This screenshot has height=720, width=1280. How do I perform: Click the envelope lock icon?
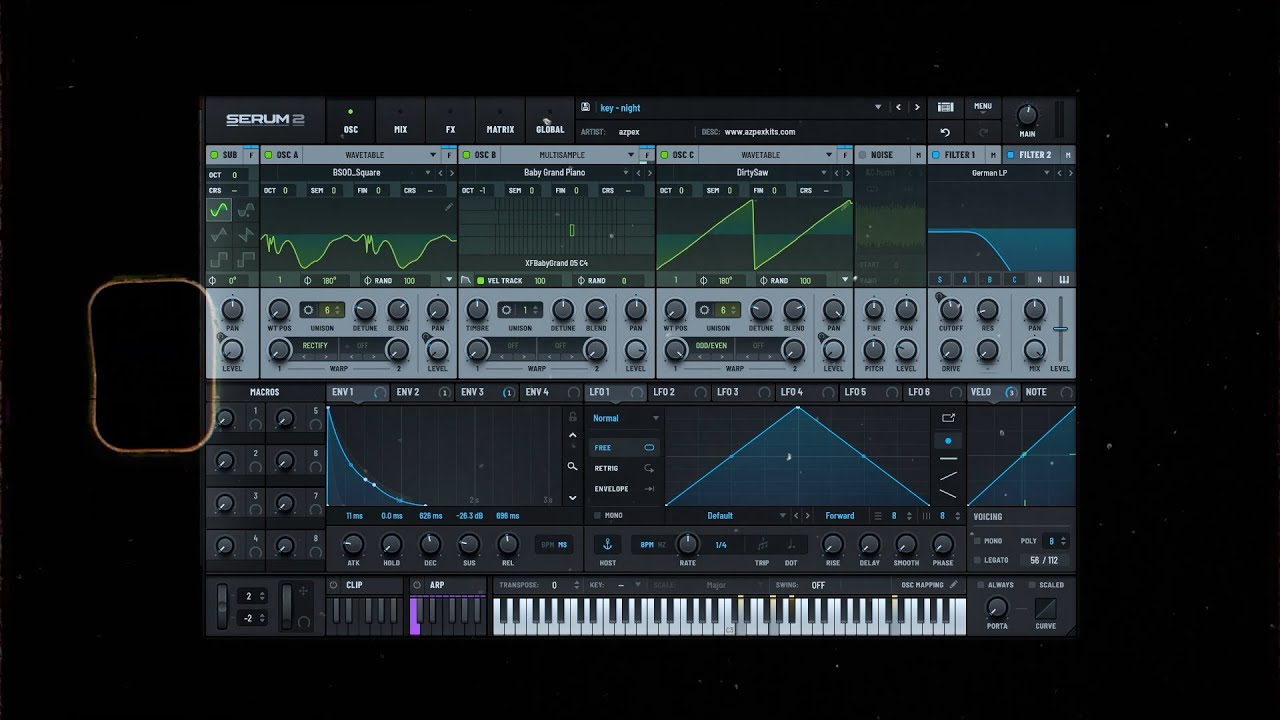(x=572, y=417)
